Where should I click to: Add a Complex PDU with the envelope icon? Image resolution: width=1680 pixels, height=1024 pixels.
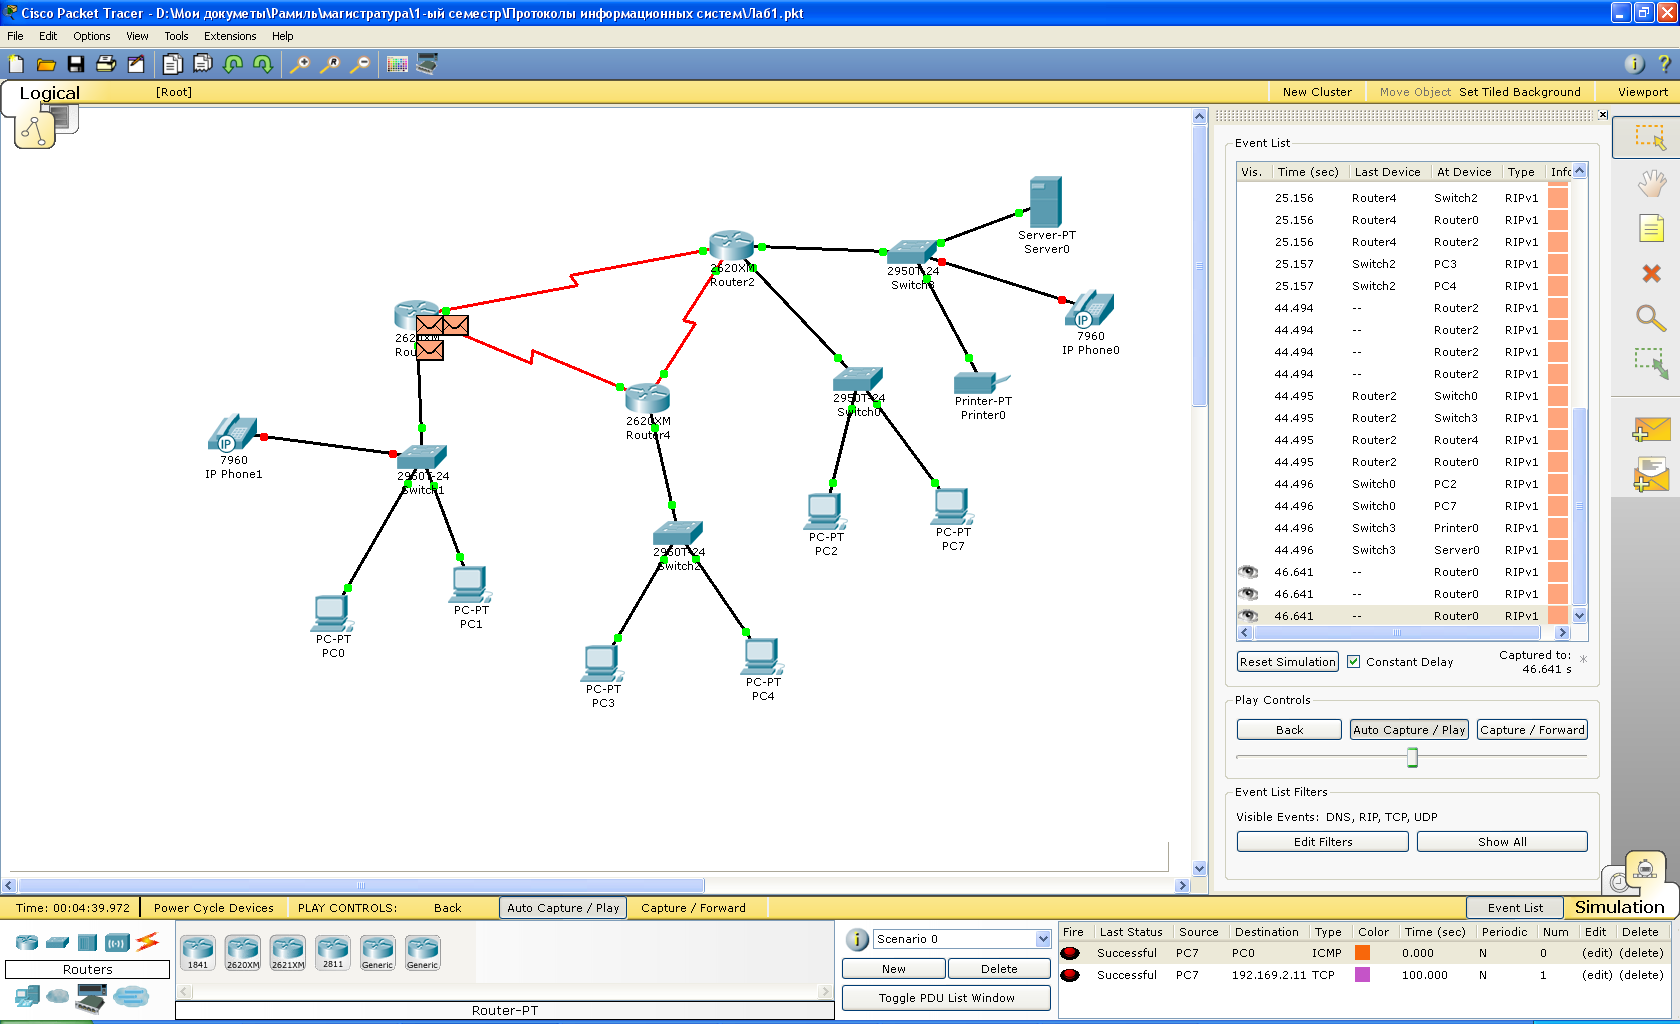(x=1651, y=475)
